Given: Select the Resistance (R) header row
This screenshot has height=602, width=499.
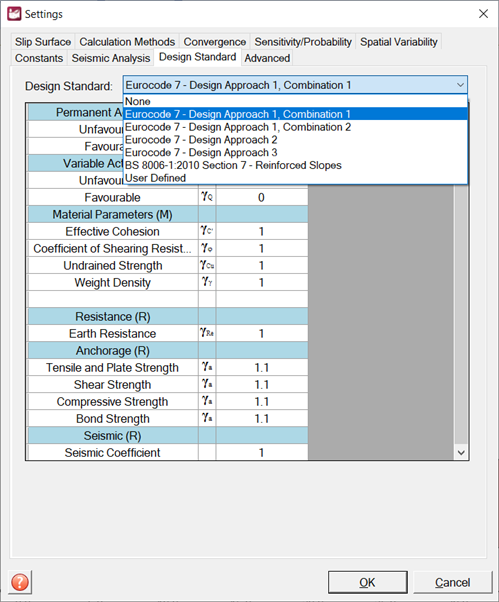Looking at the screenshot, I should point(168,316).
